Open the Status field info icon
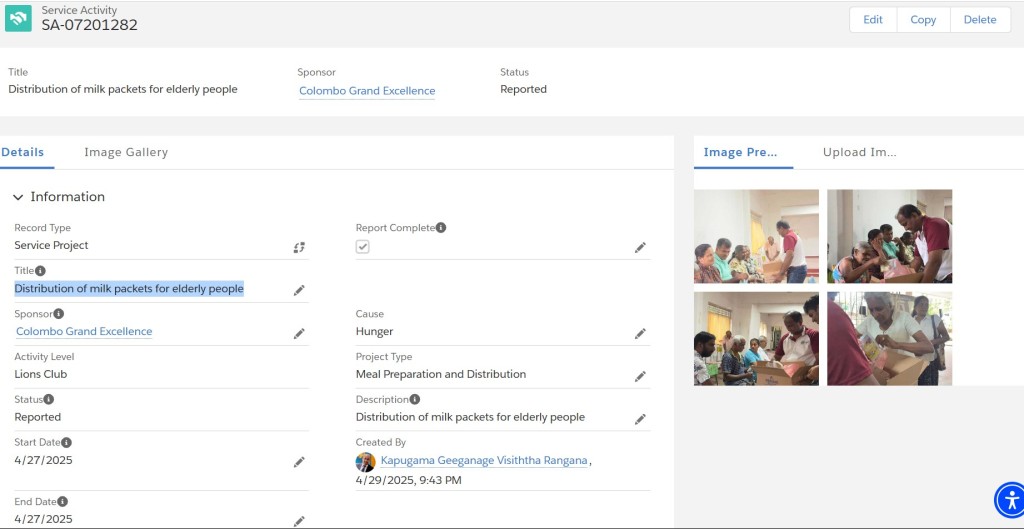Screen dimensions: 1024x529 pyautogui.click(x=48, y=399)
